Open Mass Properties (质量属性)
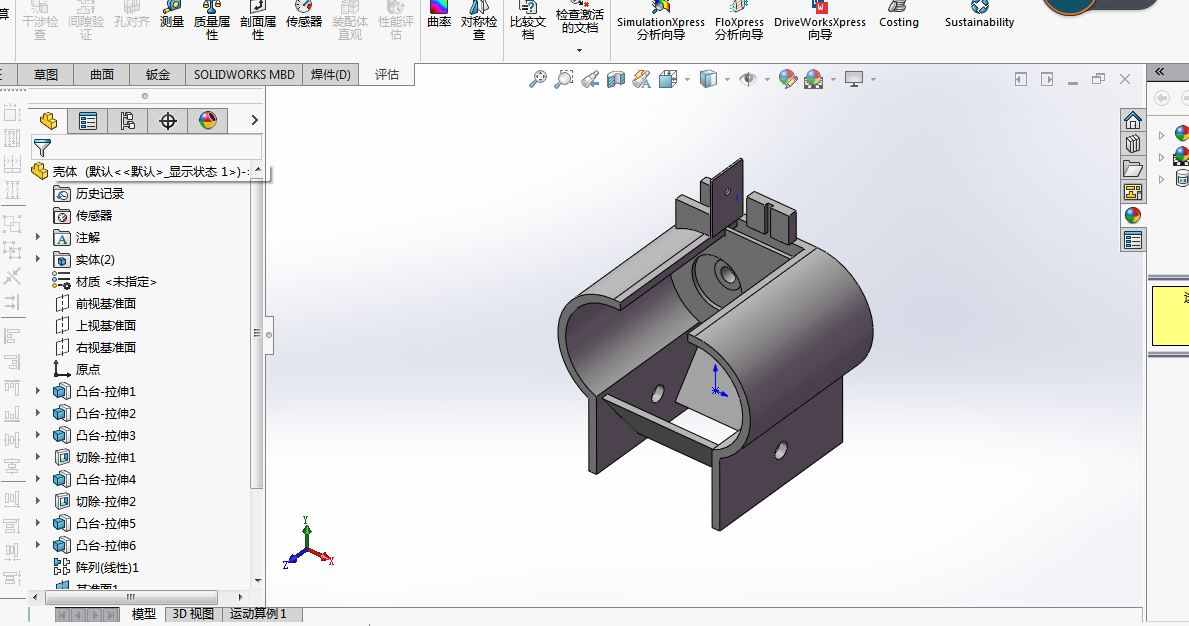Screen dimensions: 1189x626 click(212, 21)
